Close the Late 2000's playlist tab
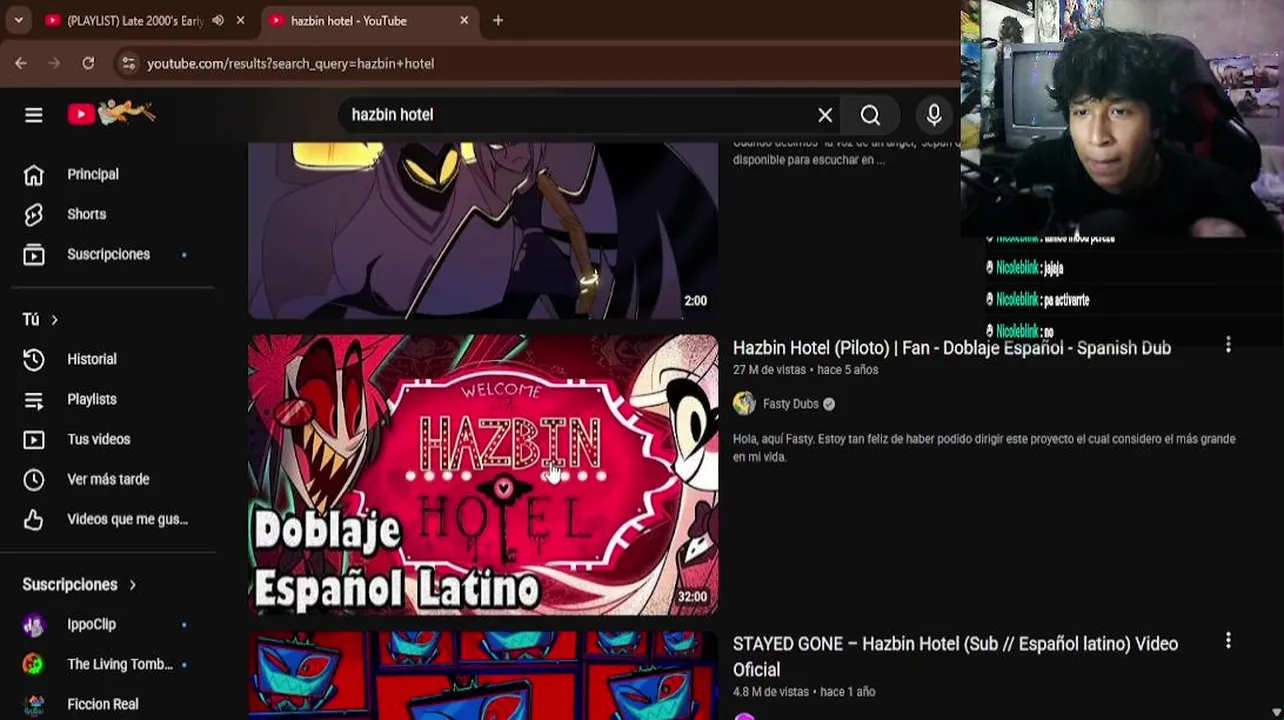Image resolution: width=1284 pixels, height=720 pixels. pos(240,20)
